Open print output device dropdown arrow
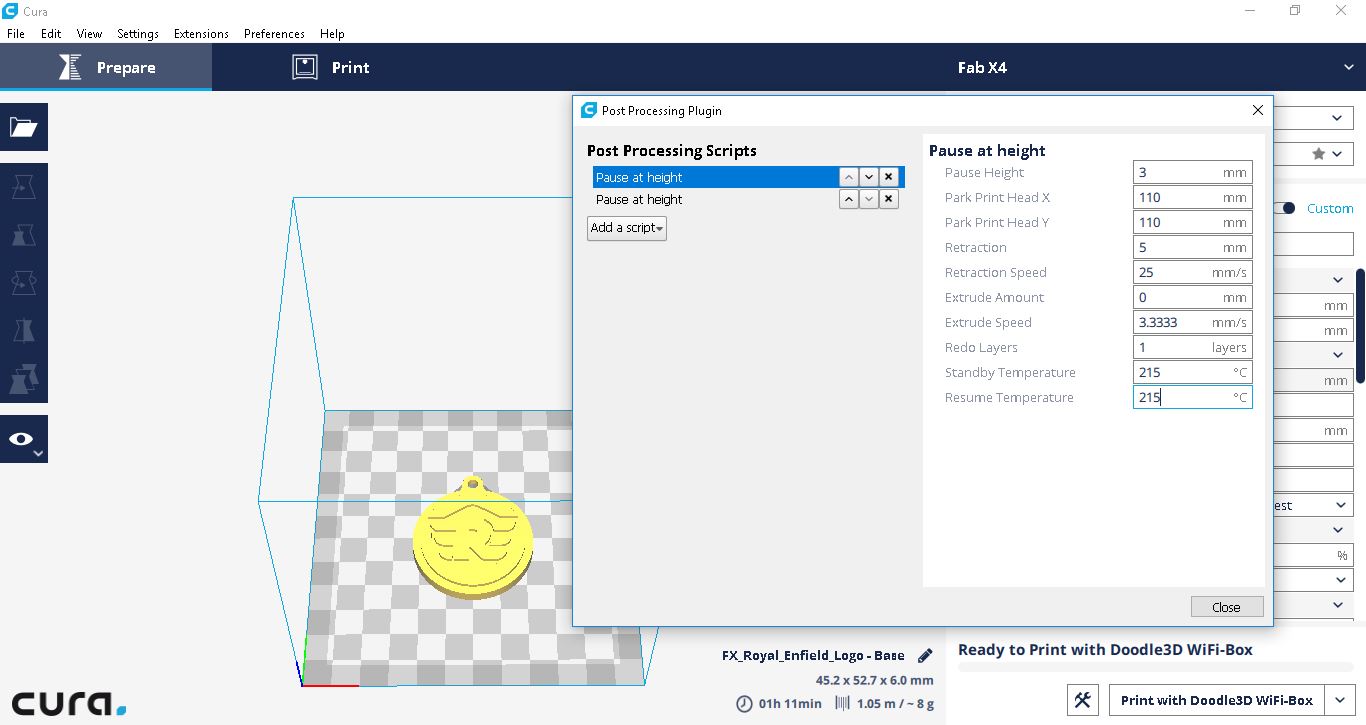Viewport: 1366px width, 725px height. click(1340, 700)
